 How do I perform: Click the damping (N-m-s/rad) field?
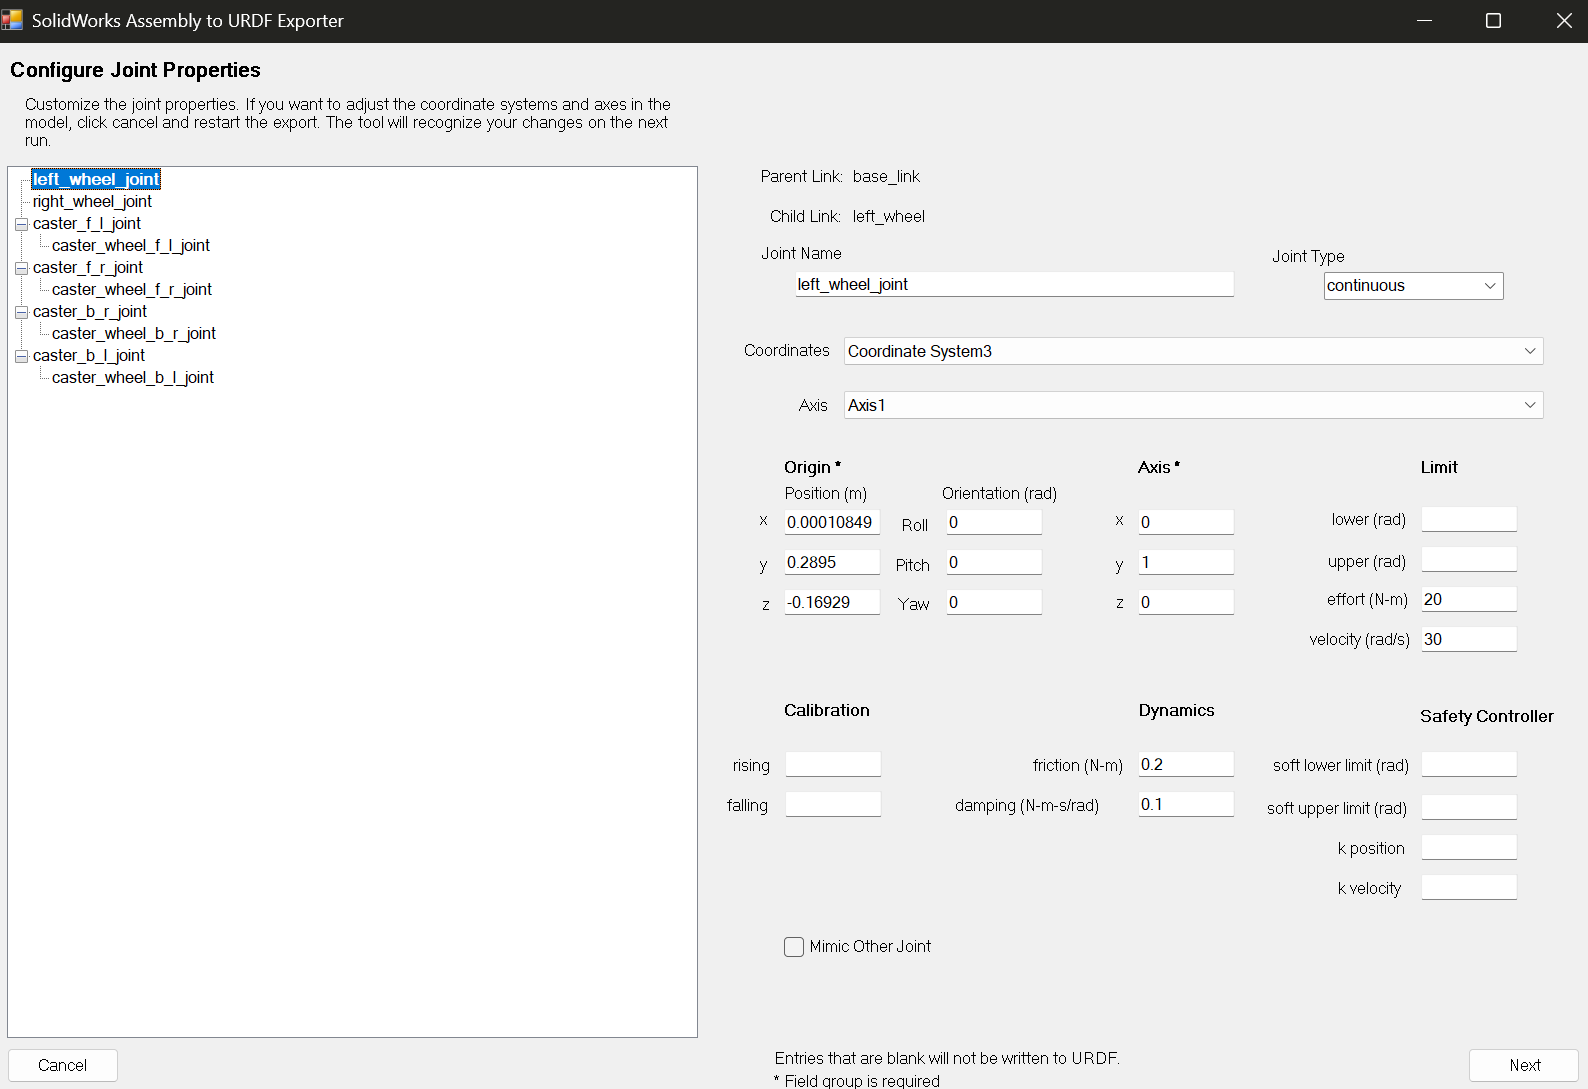click(x=1186, y=804)
